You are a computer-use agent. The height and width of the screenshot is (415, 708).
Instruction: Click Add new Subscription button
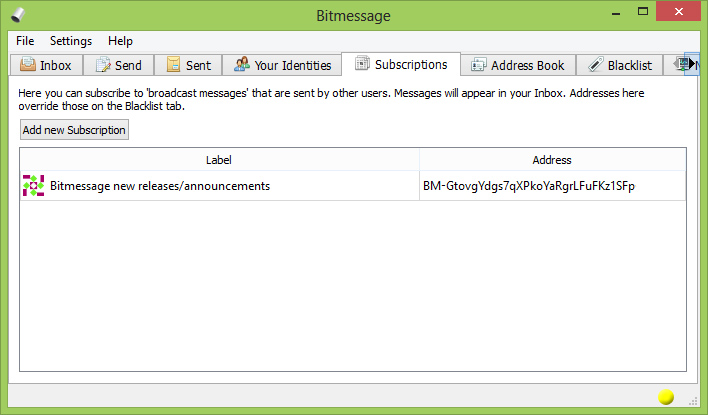(75, 130)
